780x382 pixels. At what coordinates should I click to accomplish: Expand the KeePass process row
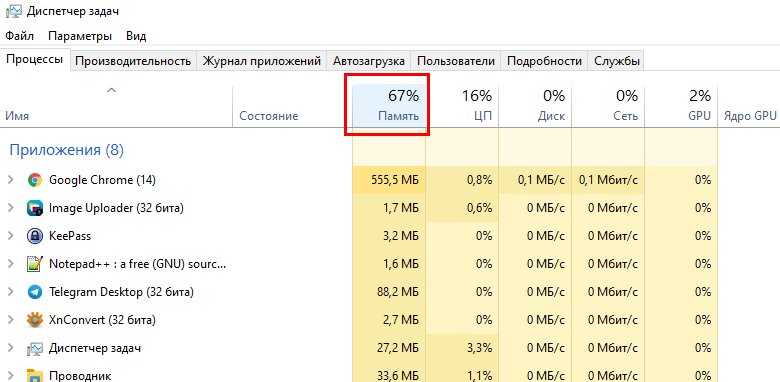click(x=11, y=236)
